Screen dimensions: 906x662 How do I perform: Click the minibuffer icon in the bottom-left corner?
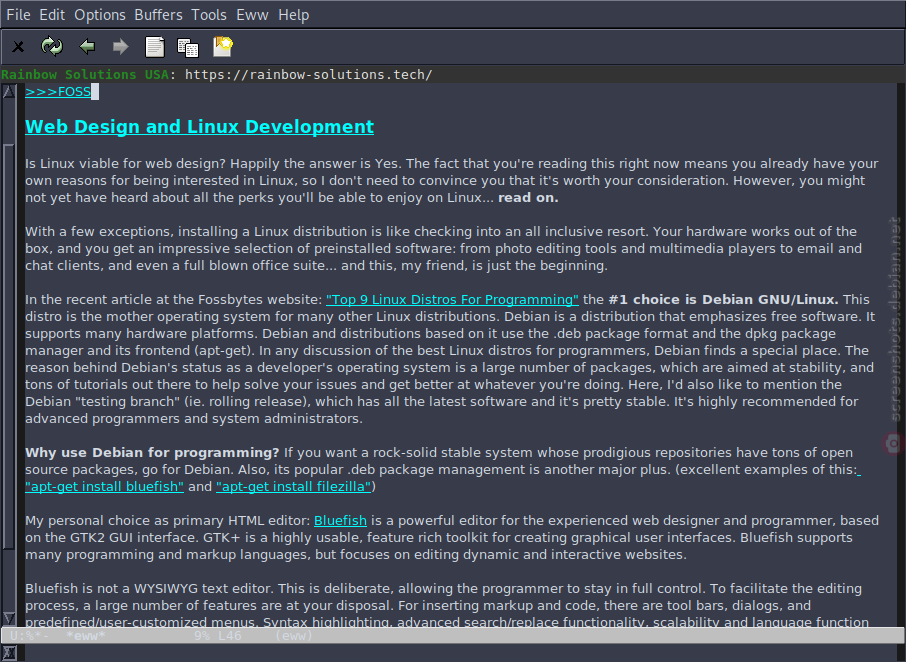click(9, 653)
